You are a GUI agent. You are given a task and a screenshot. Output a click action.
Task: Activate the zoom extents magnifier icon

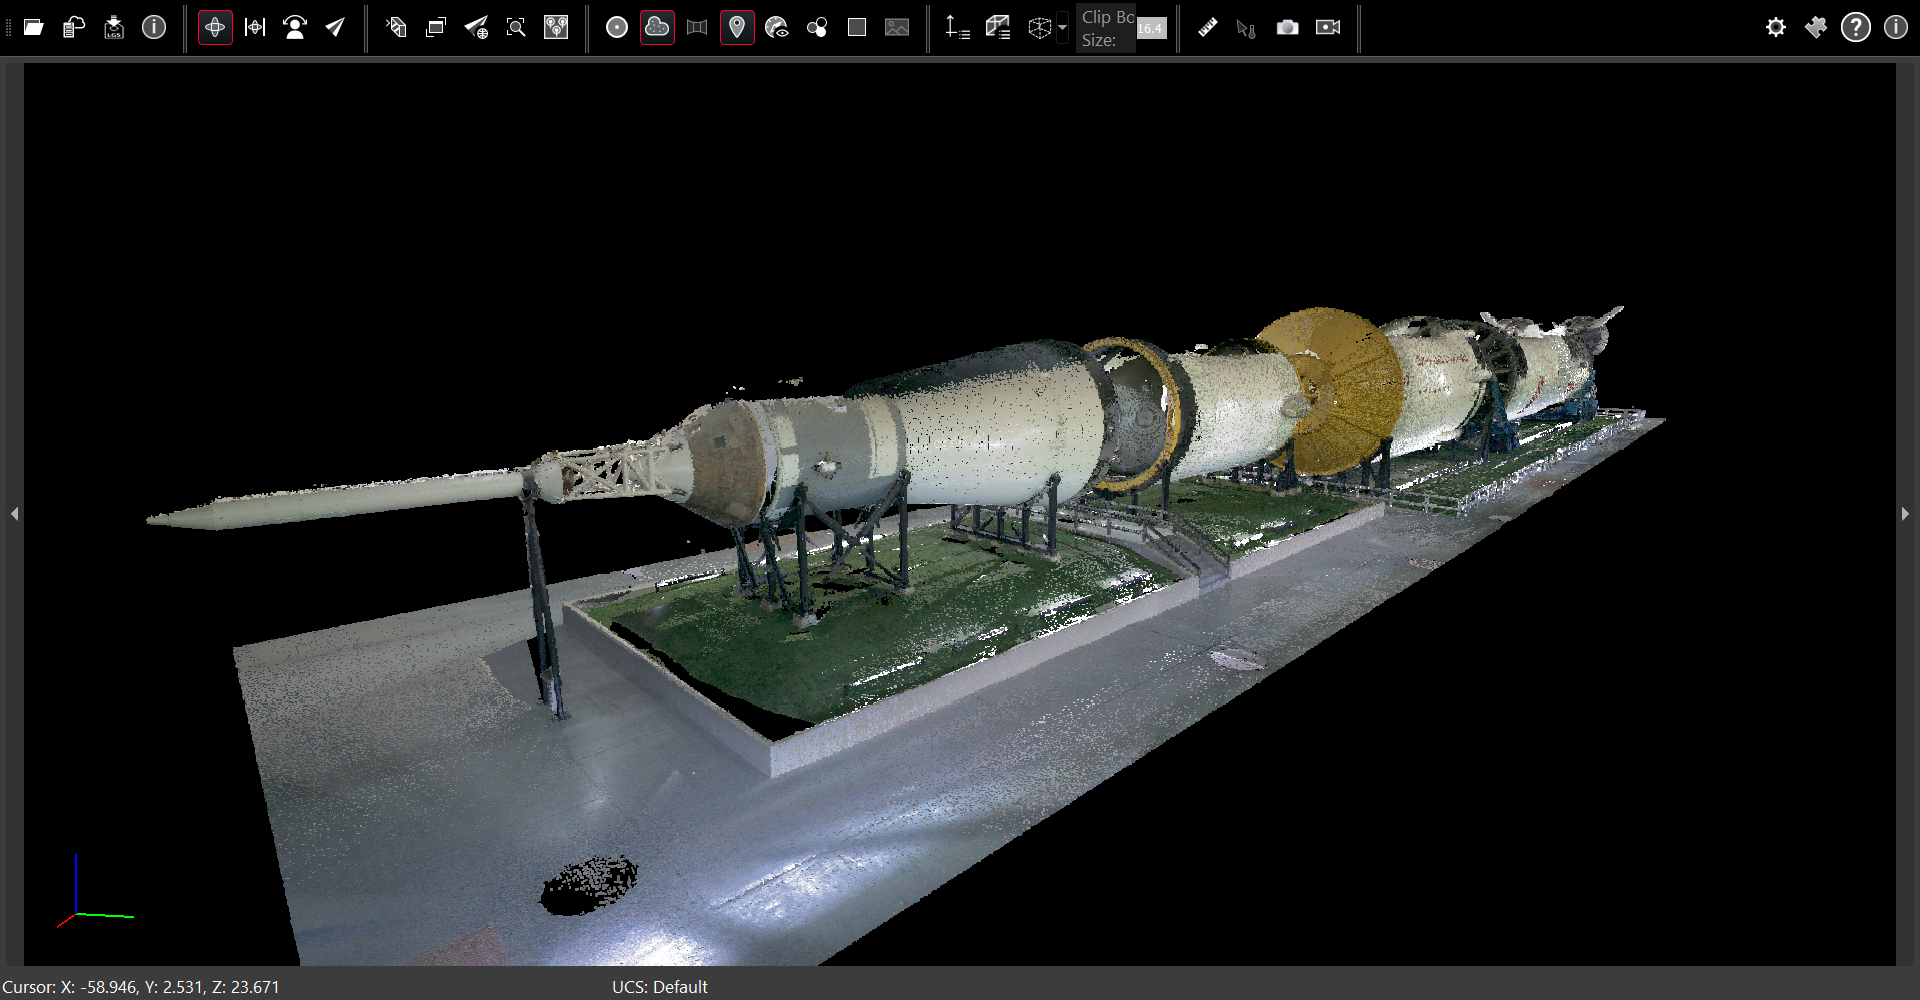pyautogui.click(x=516, y=27)
